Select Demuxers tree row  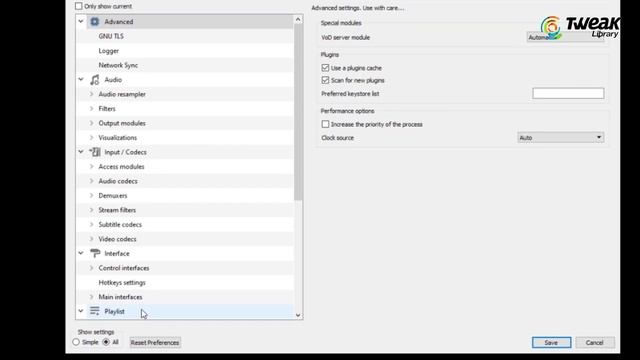point(184,196)
